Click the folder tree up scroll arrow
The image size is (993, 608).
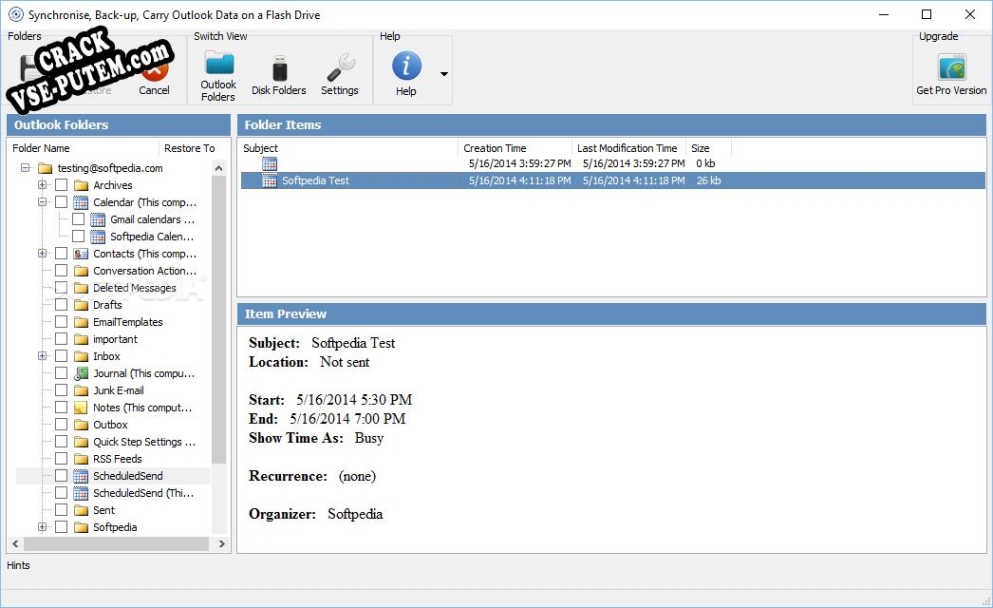(x=218, y=168)
